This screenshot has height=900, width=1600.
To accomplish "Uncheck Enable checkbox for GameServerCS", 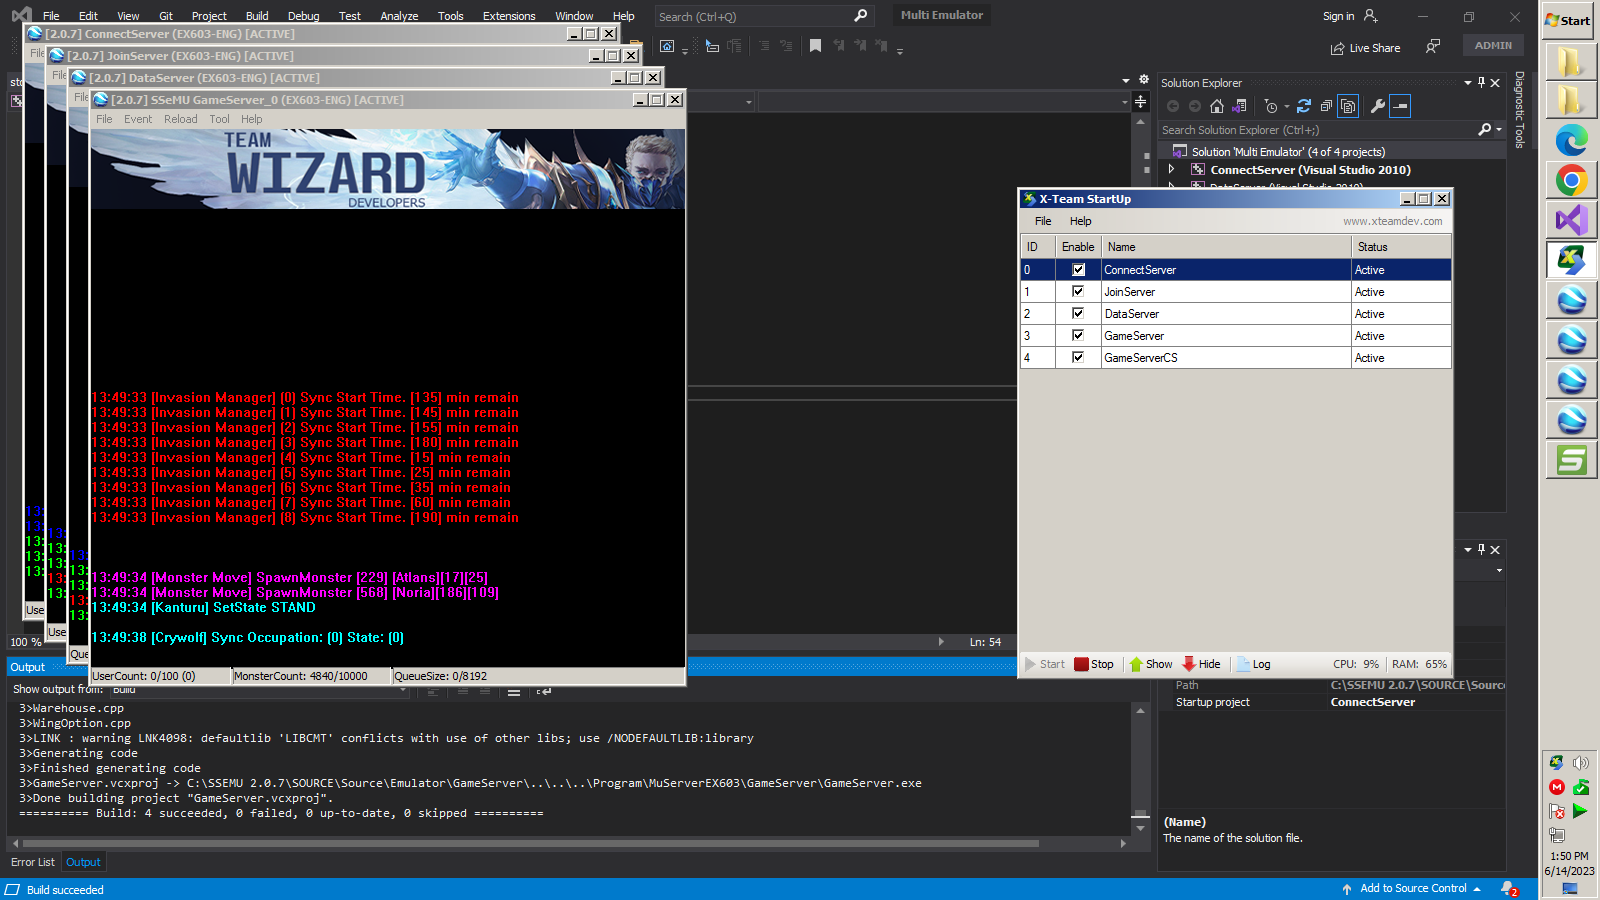I will click(1078, 358).
